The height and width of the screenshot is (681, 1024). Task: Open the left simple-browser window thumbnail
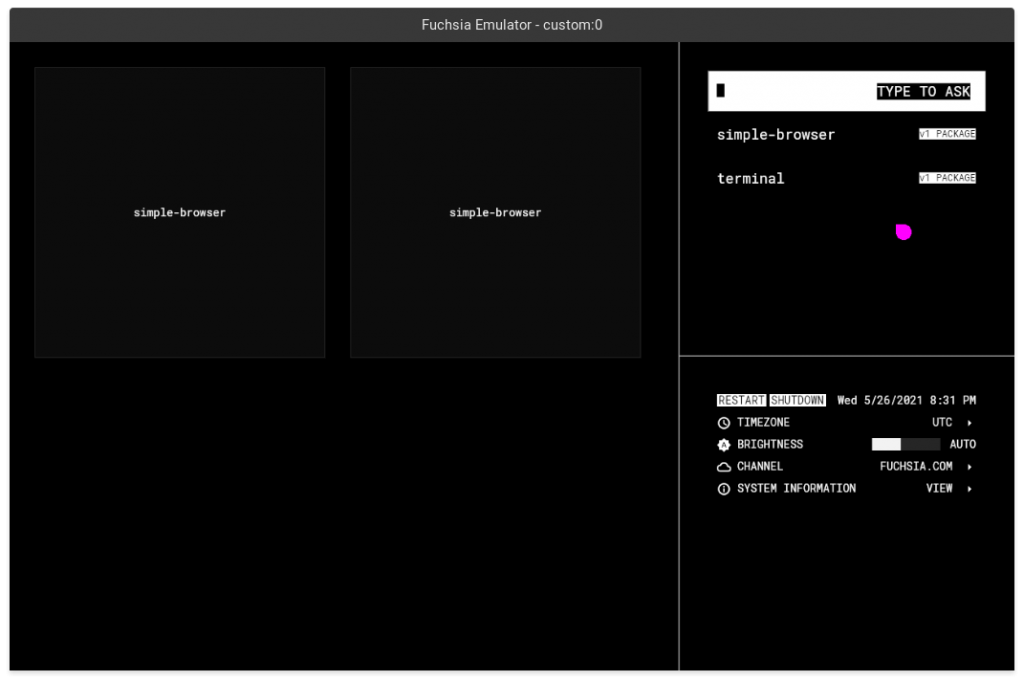pyautogui.click(x=180, y=212)
